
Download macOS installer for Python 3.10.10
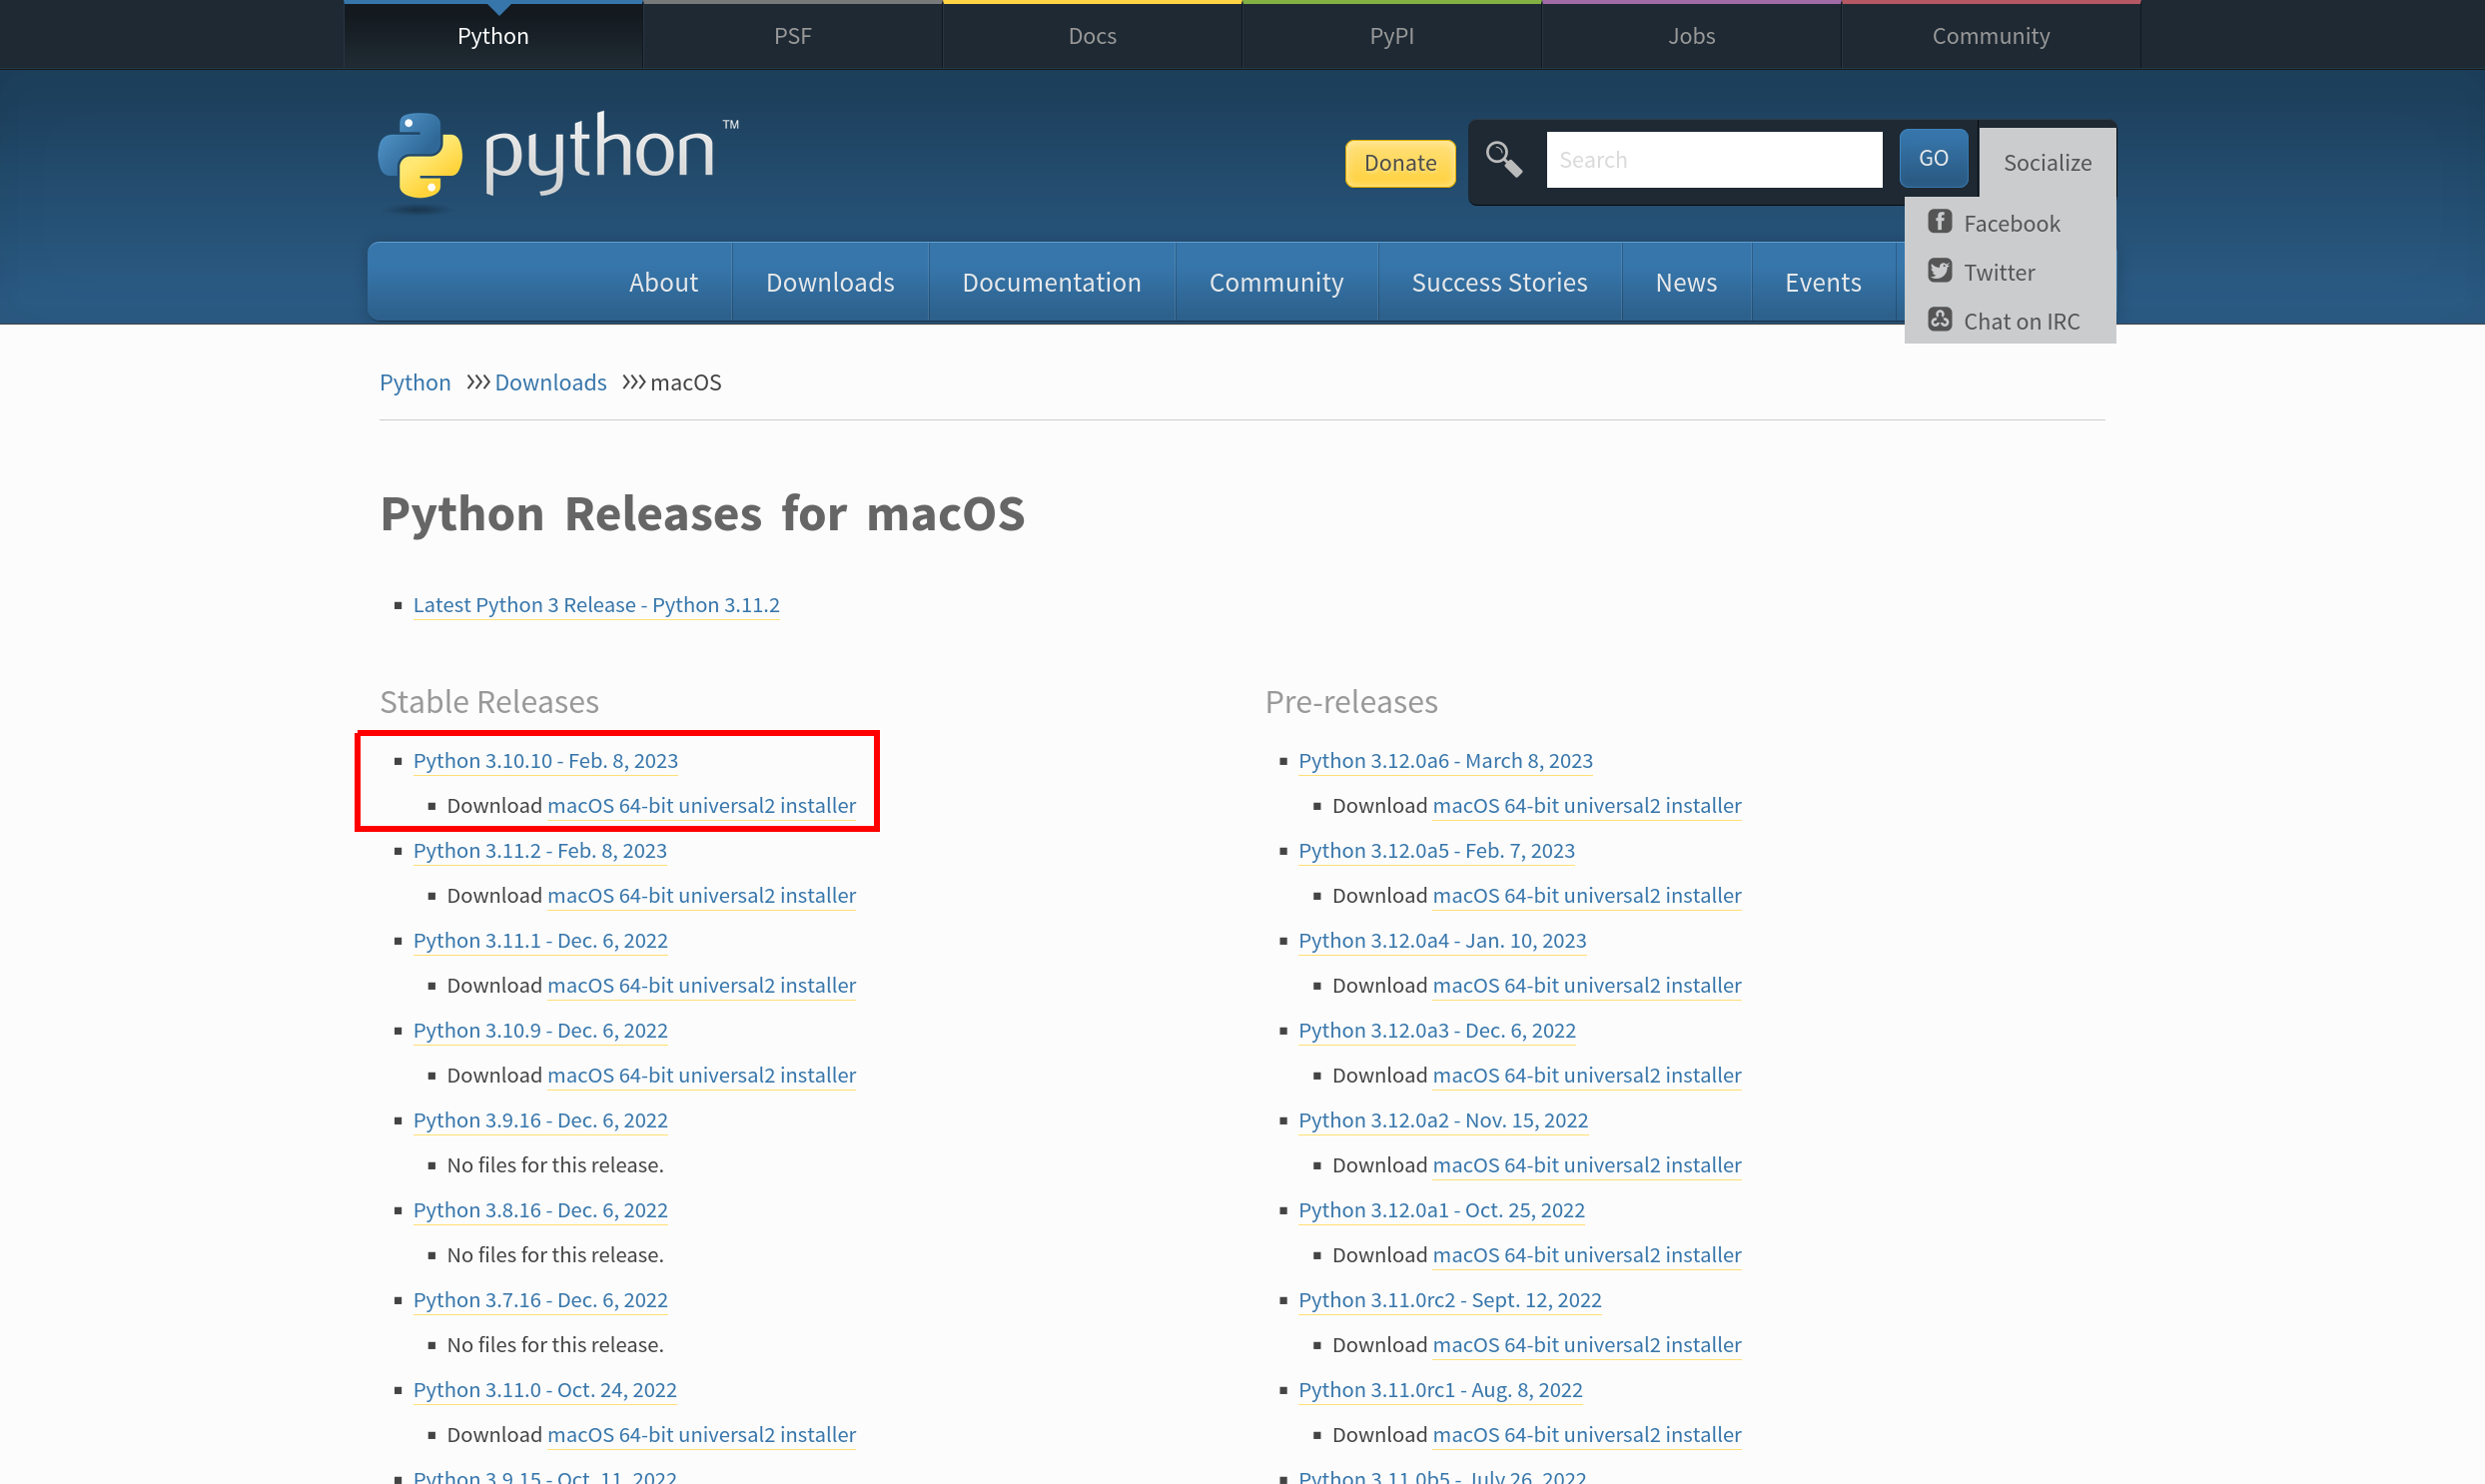701,805
